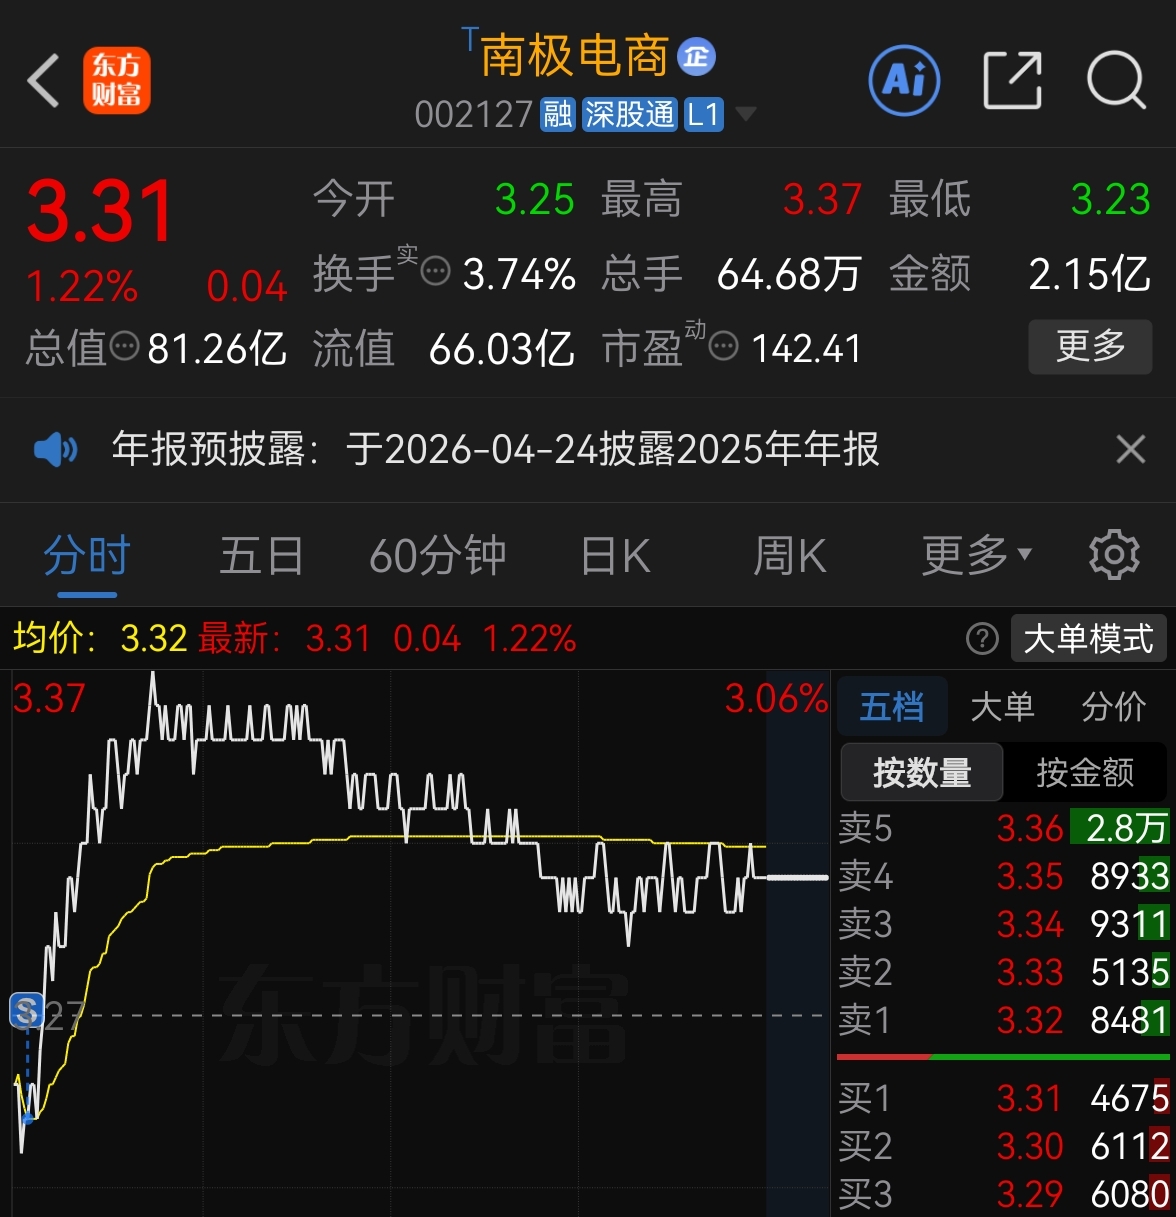Switch to 60分钟 chart tab
Viewport: 1176px width, 1217px height.
tap(438, 556)
